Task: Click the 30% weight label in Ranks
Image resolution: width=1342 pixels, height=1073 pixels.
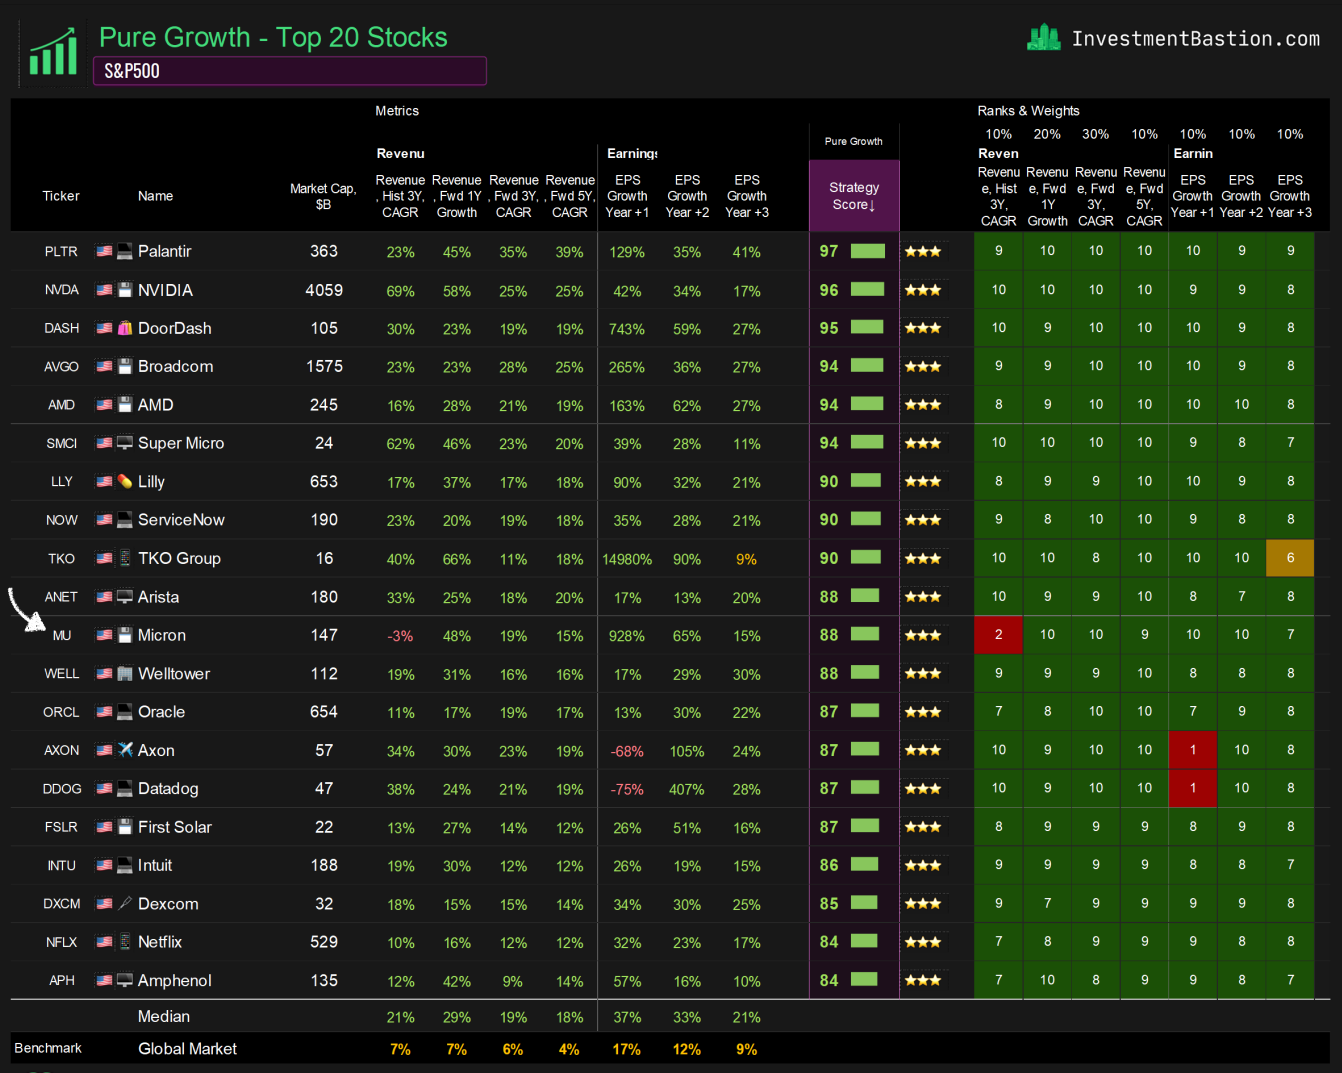Action: pos(1096,134)
